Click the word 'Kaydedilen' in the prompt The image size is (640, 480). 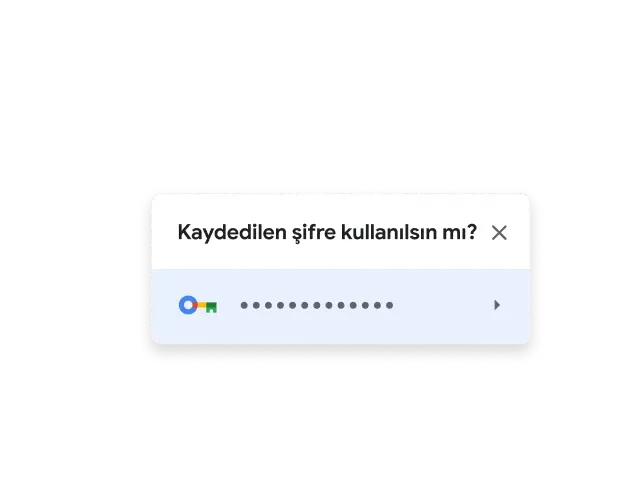(232, 232)
